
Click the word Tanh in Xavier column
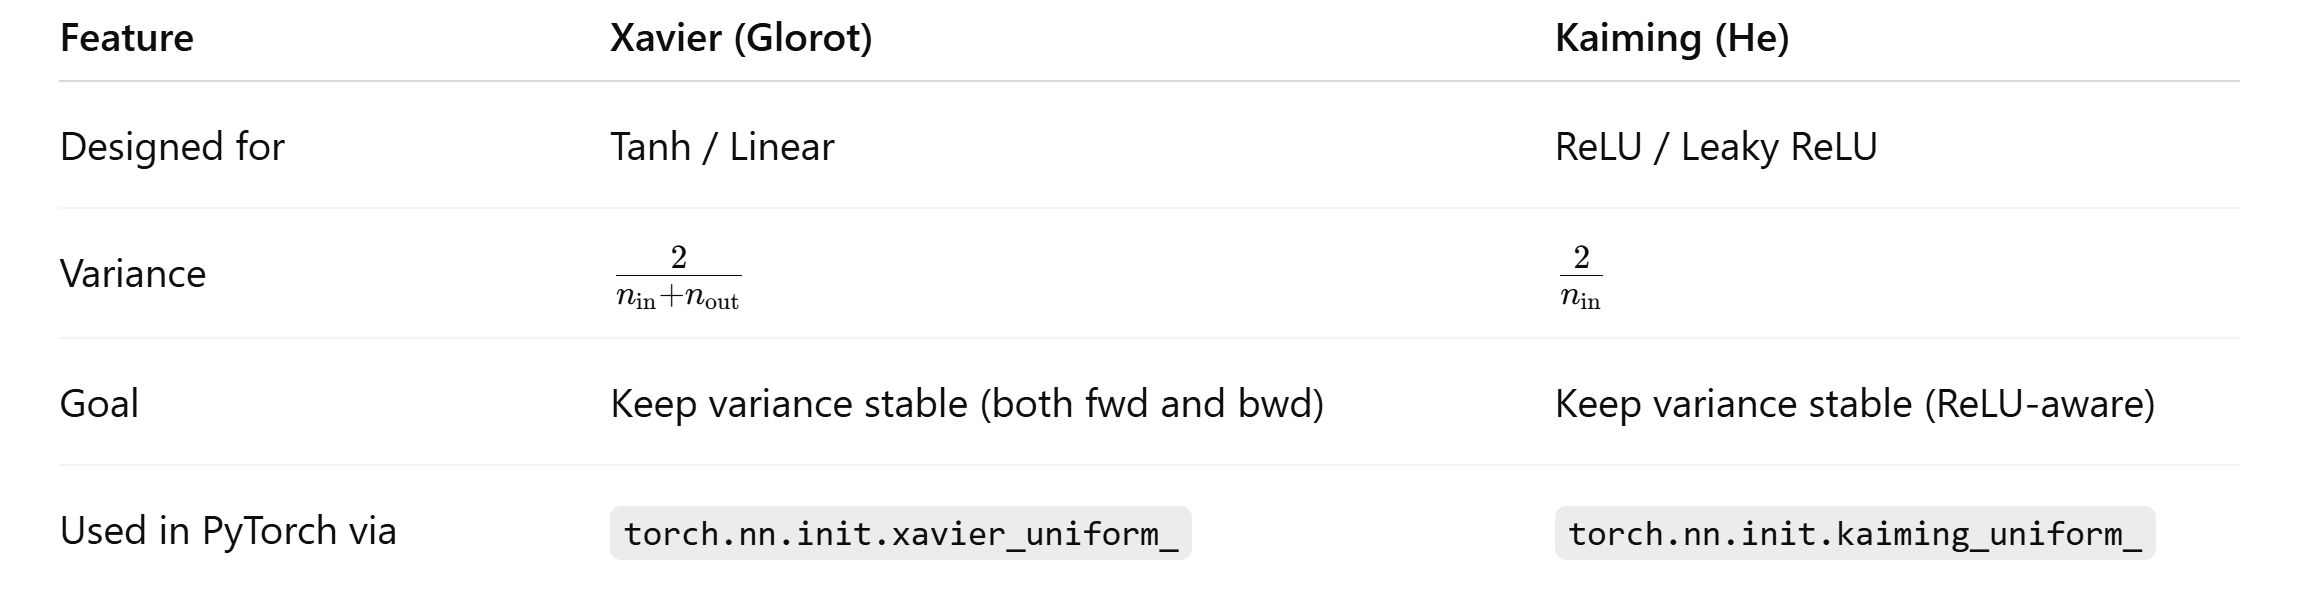click(650, 147)
